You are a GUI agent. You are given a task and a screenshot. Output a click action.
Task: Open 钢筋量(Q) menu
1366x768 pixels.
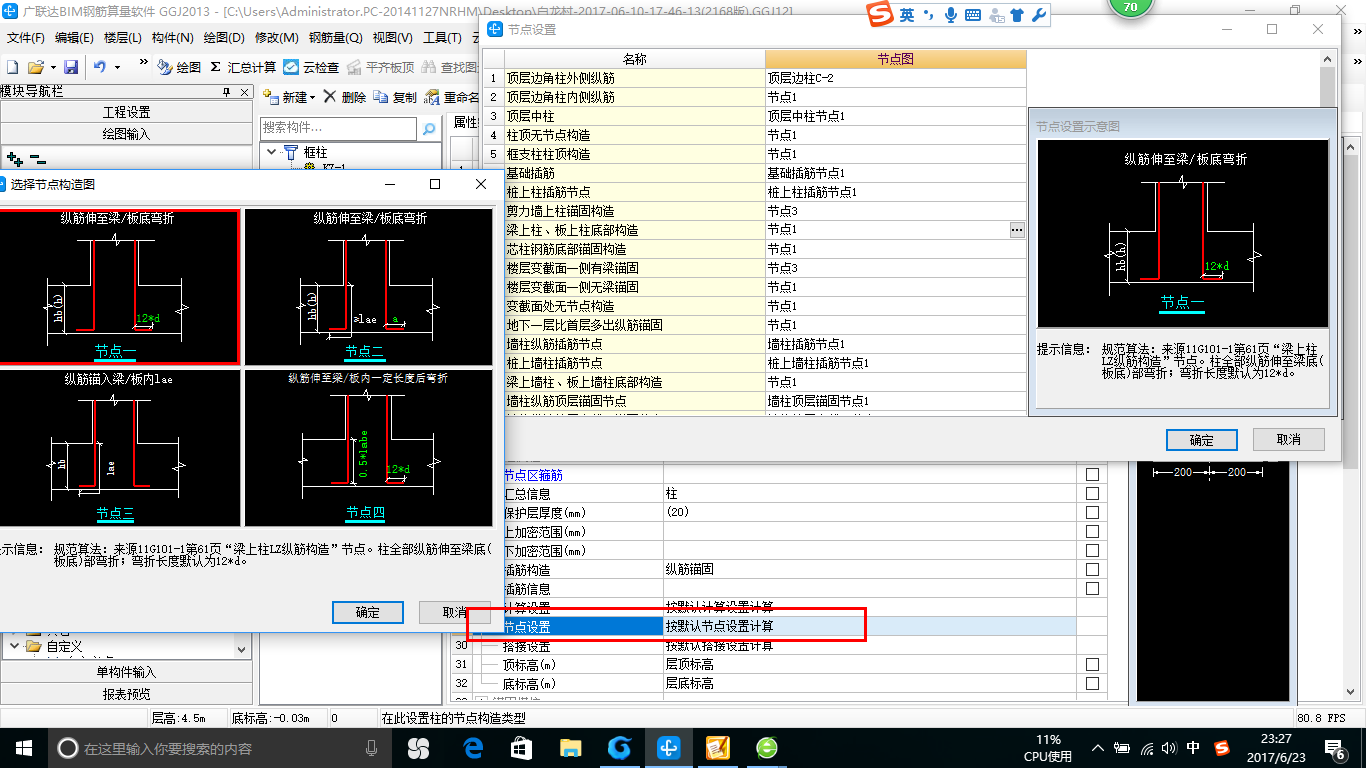click(335, 37)
